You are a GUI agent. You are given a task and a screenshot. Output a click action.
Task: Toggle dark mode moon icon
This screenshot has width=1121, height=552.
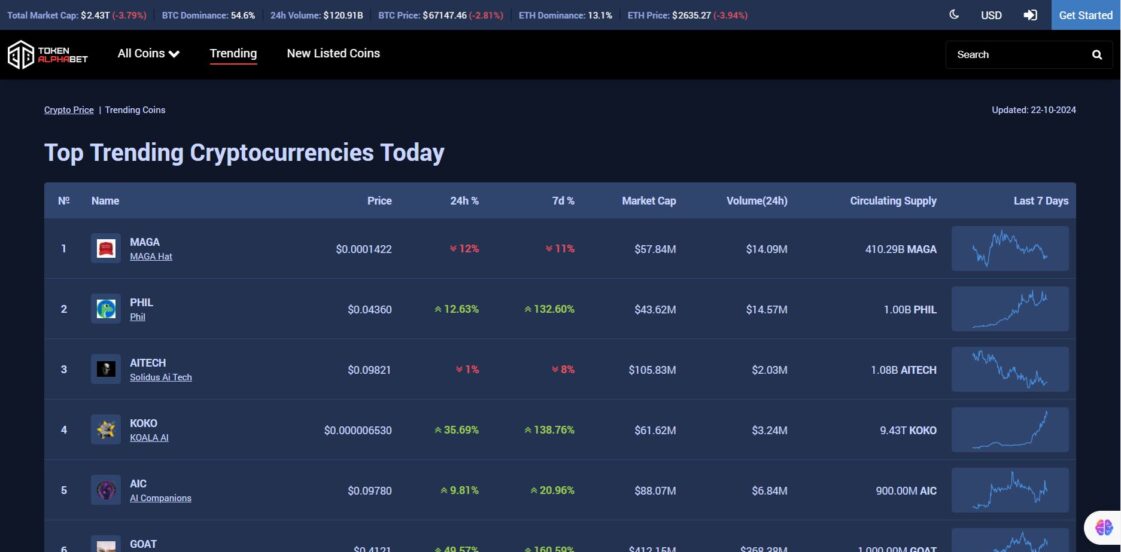[954, 15]
